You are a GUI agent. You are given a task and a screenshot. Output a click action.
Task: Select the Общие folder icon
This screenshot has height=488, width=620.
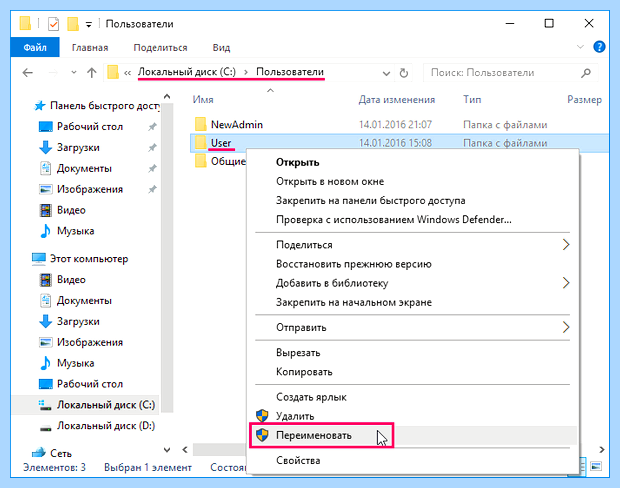click(200, 161)
